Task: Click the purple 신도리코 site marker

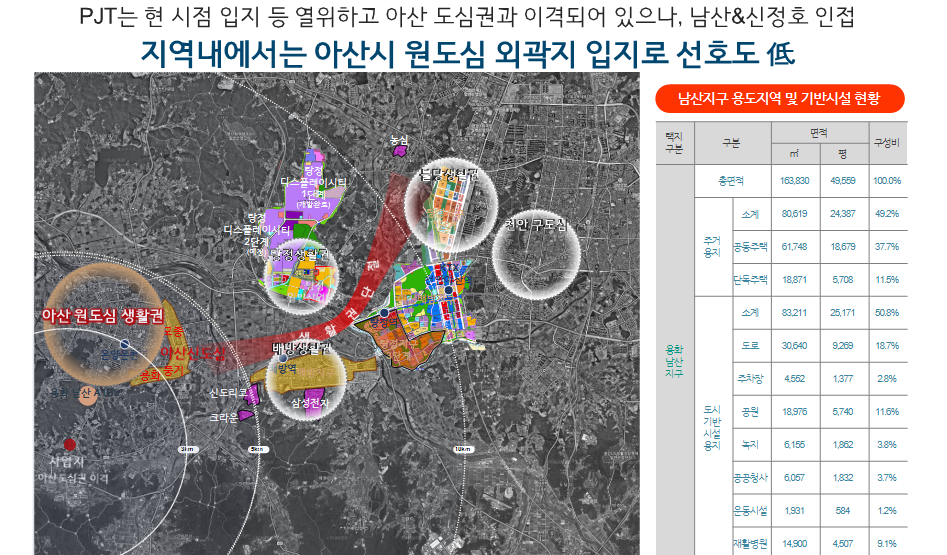Action: (254, 396)
